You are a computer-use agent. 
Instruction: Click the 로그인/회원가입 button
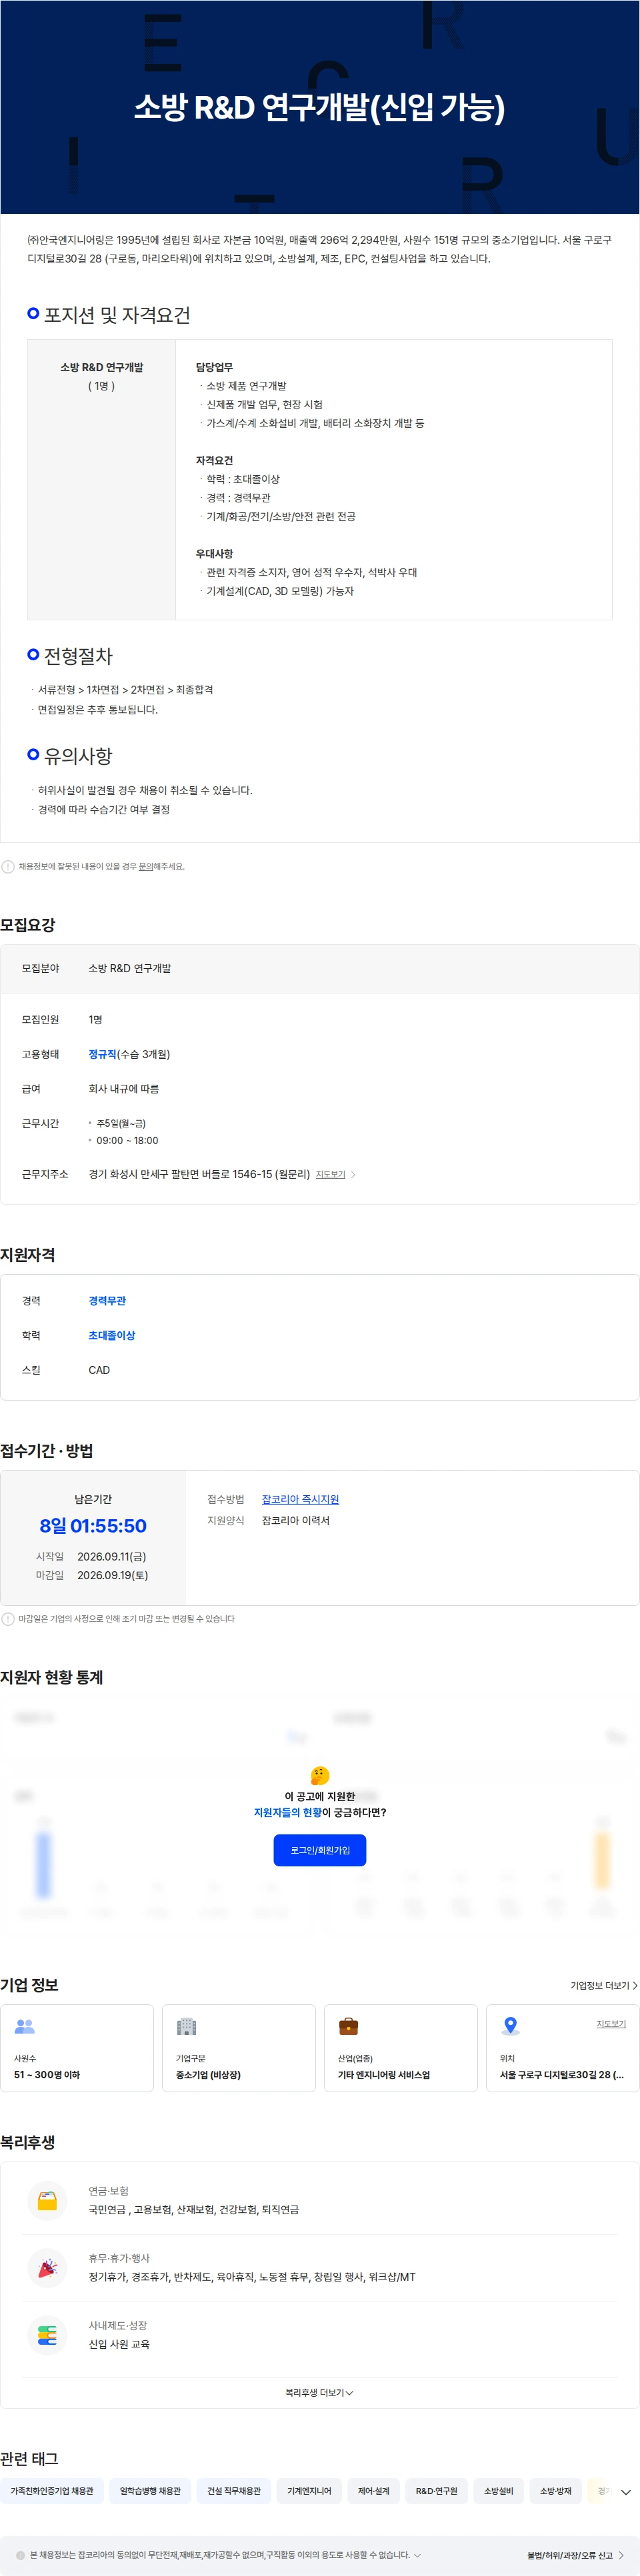coord(320,1850)
